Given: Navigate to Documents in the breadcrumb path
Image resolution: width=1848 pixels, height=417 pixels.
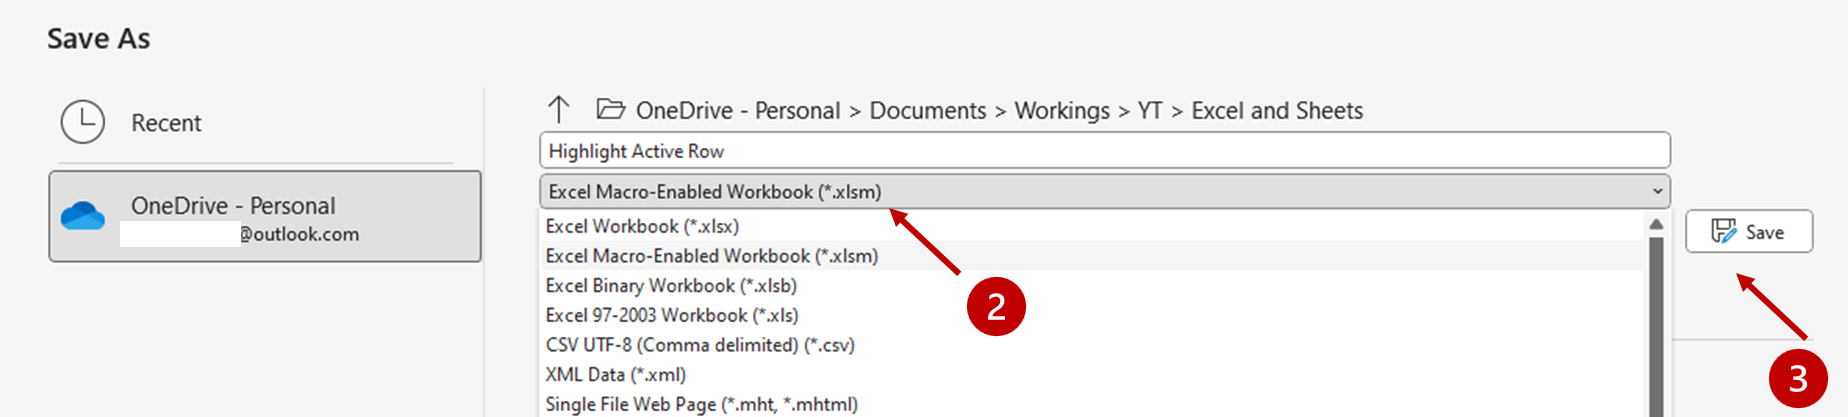Looking at the screenshot, I should click(x=927, y=111).
